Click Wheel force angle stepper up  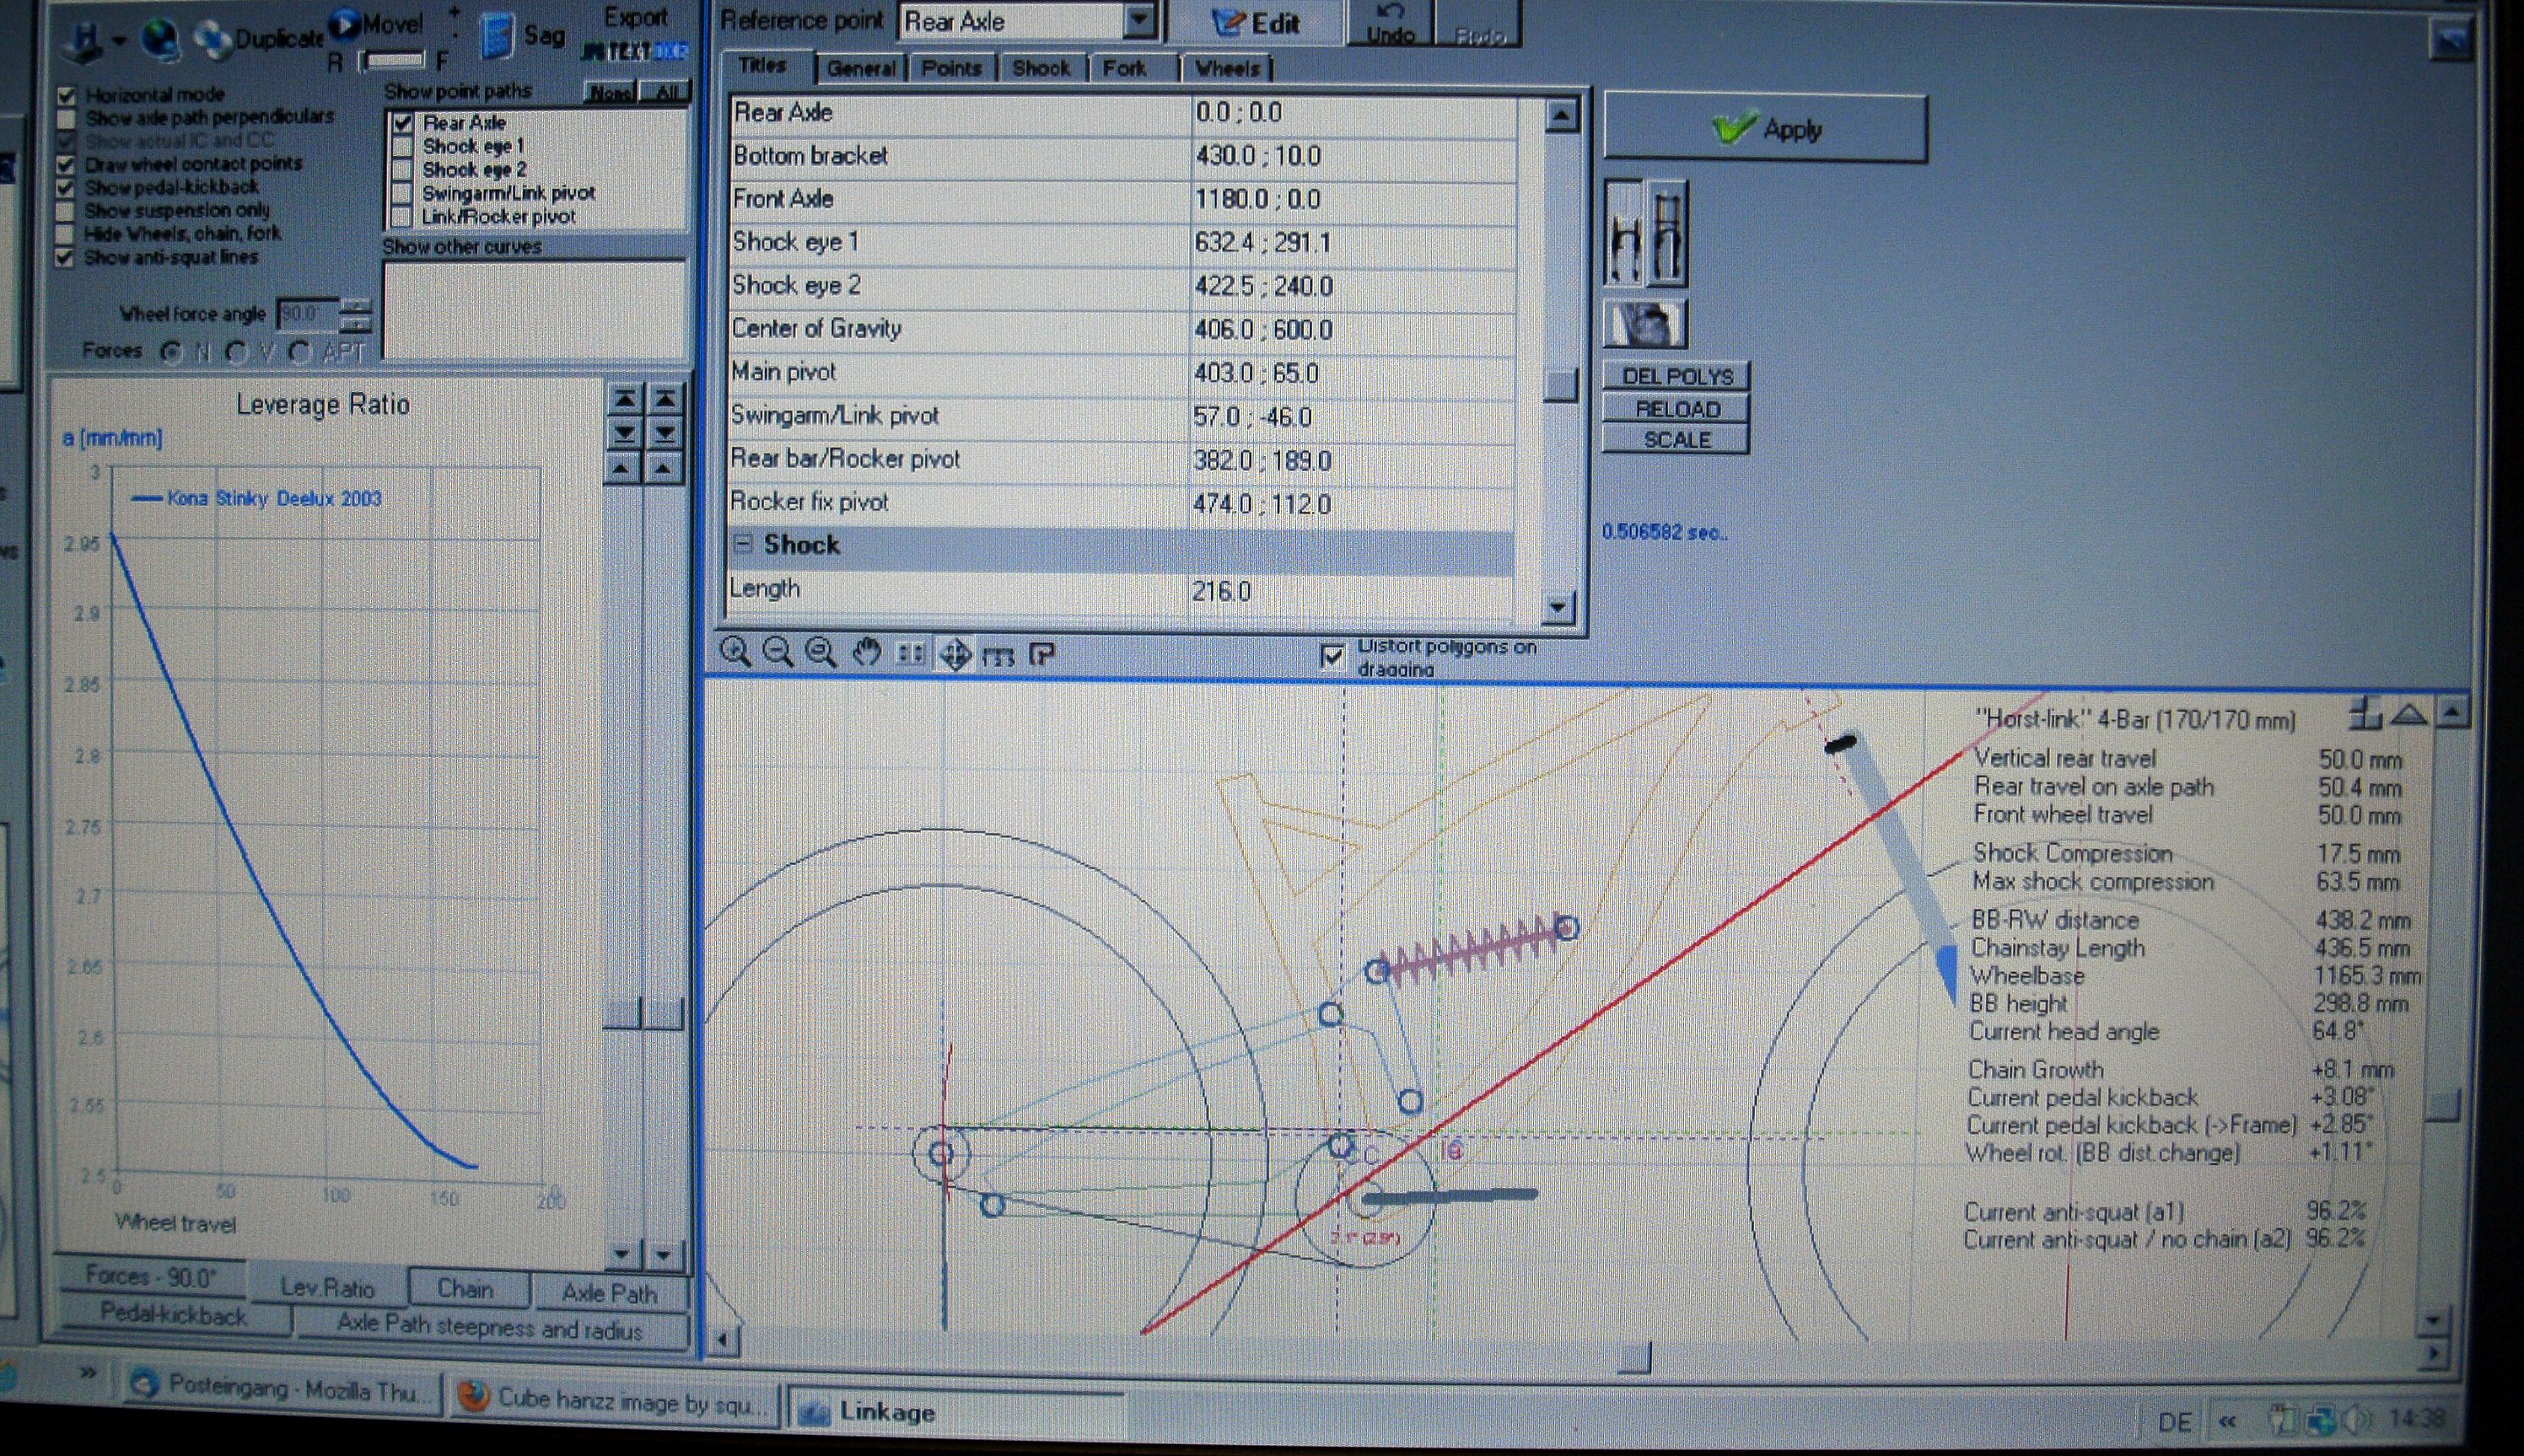pyautogui.click(x=356, y=306)
